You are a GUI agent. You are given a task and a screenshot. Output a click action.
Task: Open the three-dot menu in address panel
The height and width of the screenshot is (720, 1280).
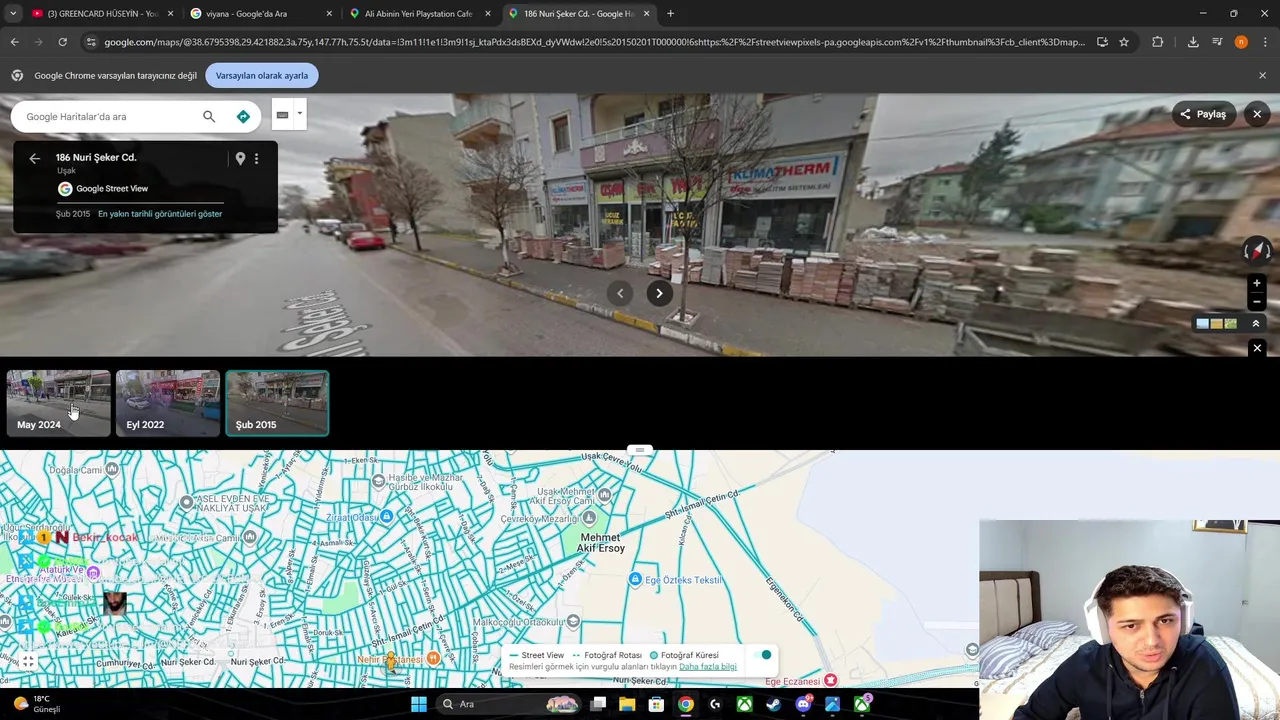(256, 158)
